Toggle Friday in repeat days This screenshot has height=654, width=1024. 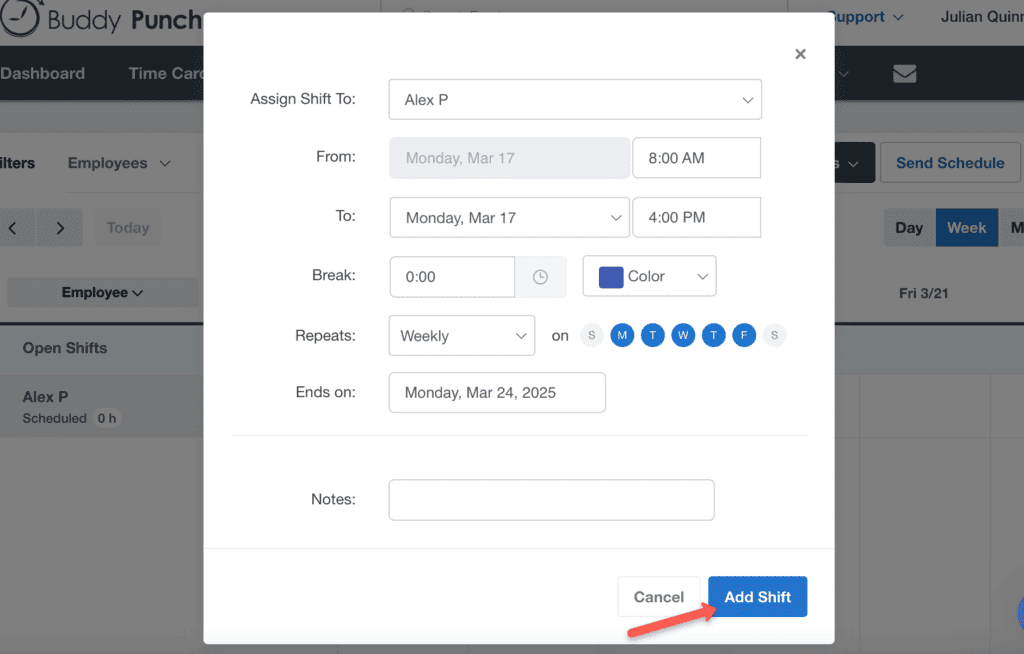[x=744, y=336]
